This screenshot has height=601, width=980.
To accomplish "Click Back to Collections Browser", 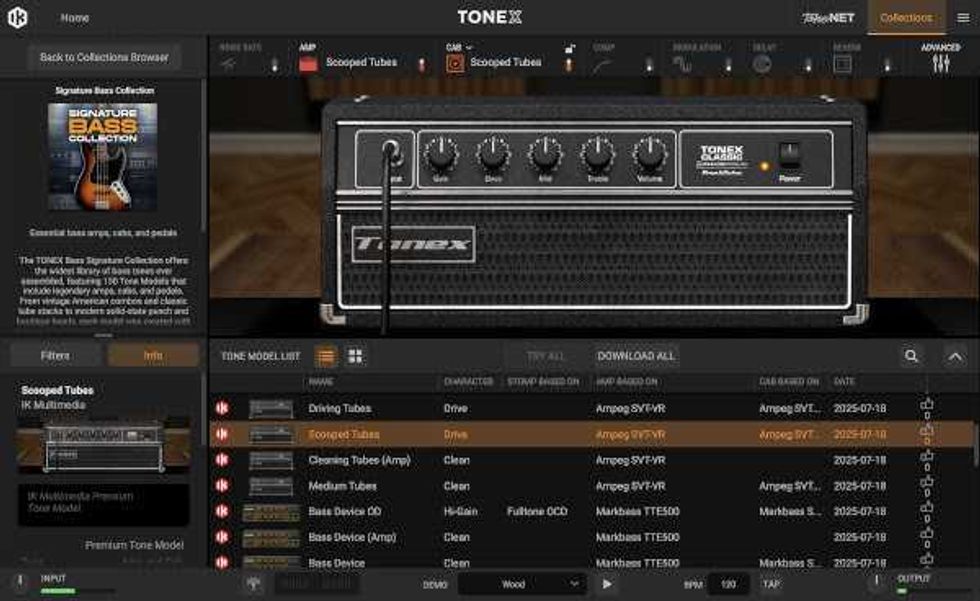I will pyautogui.click(x=104, y=57).
